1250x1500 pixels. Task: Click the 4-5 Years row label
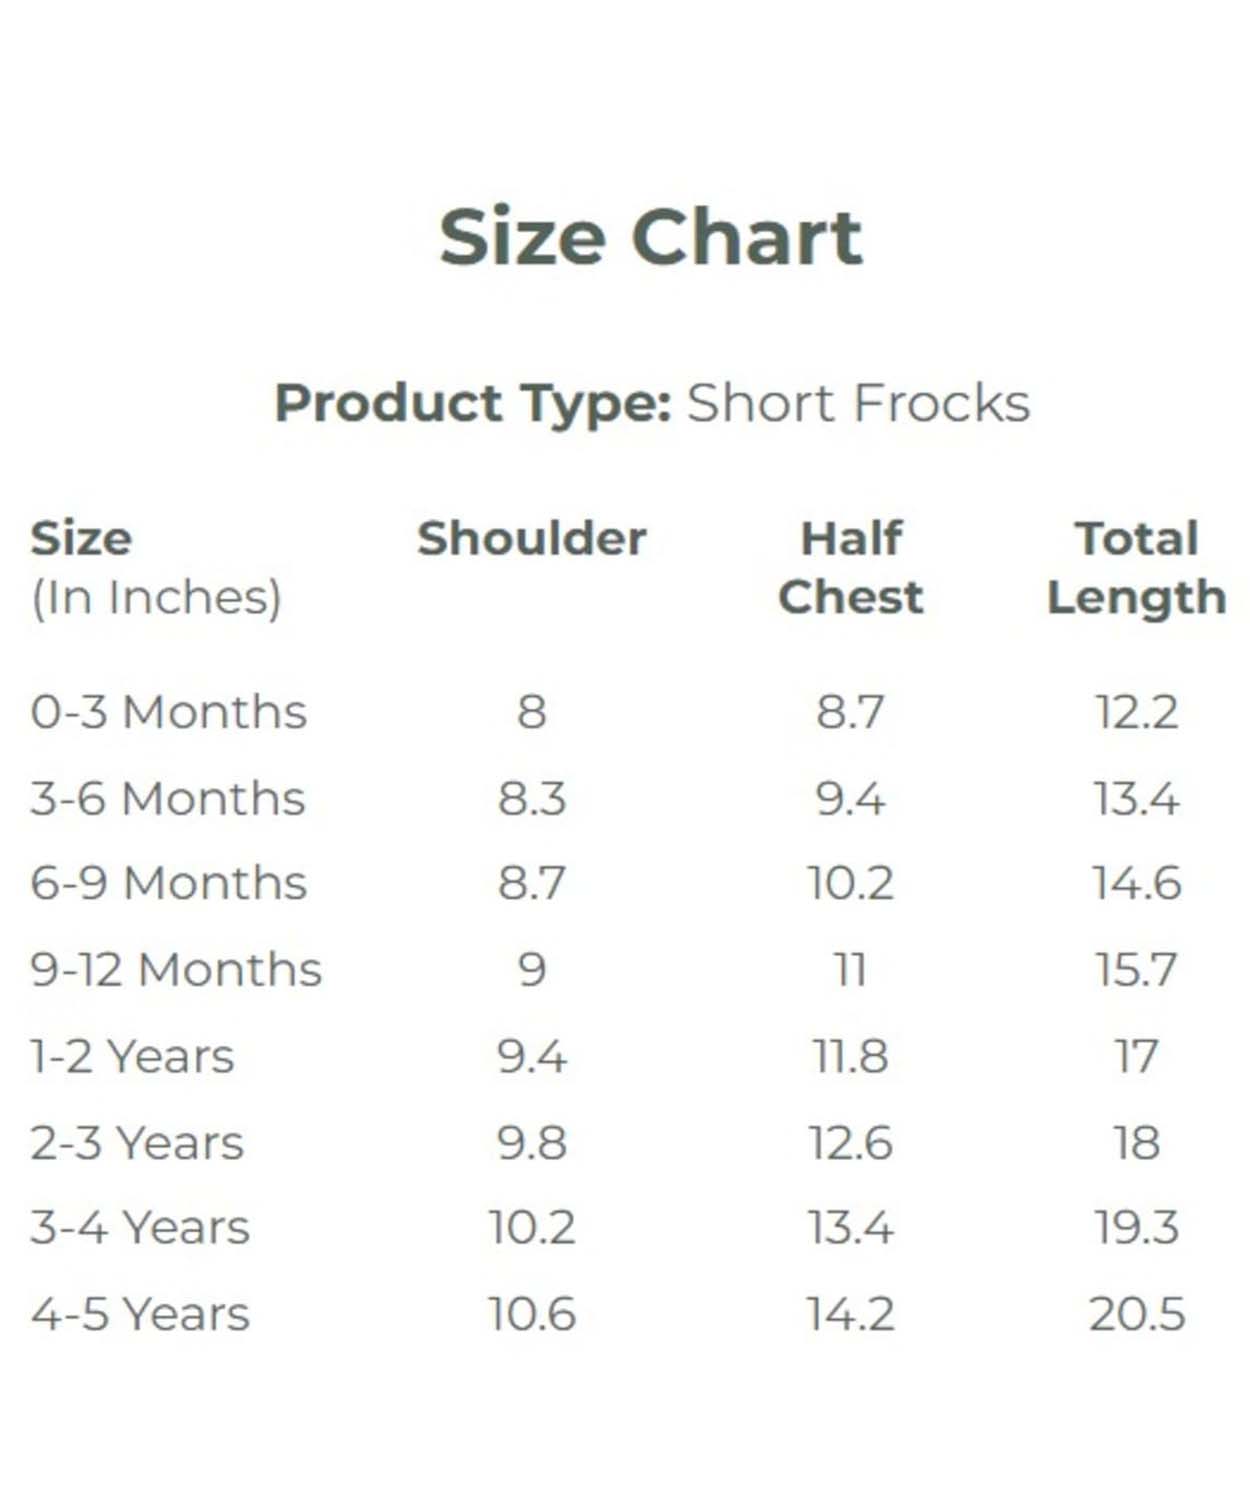(140, 1314)
